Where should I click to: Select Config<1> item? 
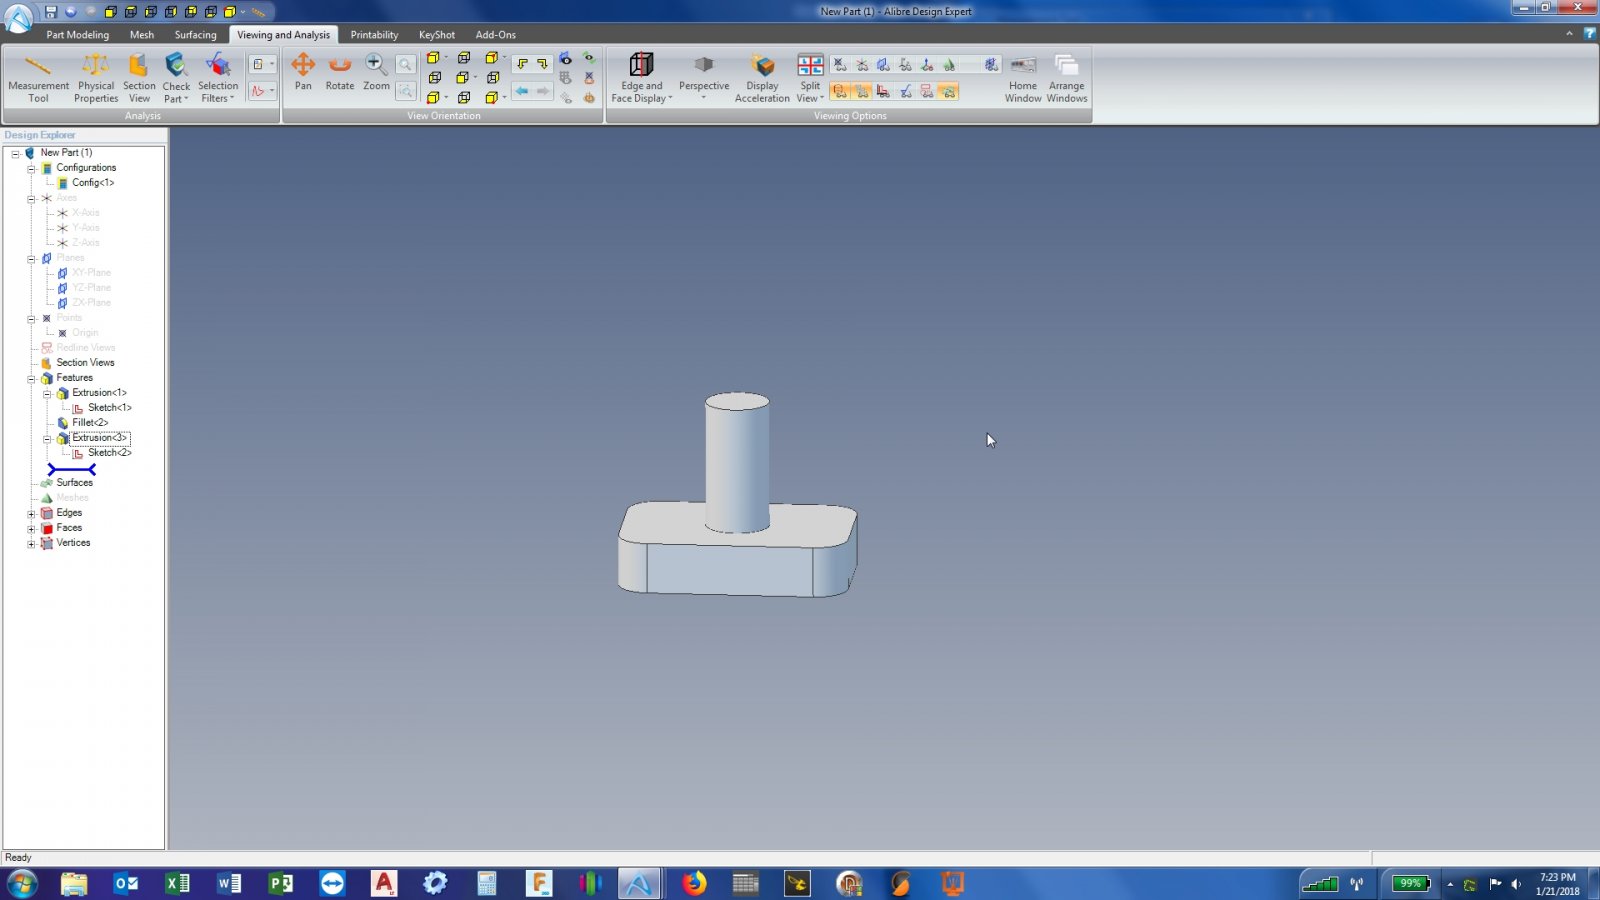(x=93, y=183)
